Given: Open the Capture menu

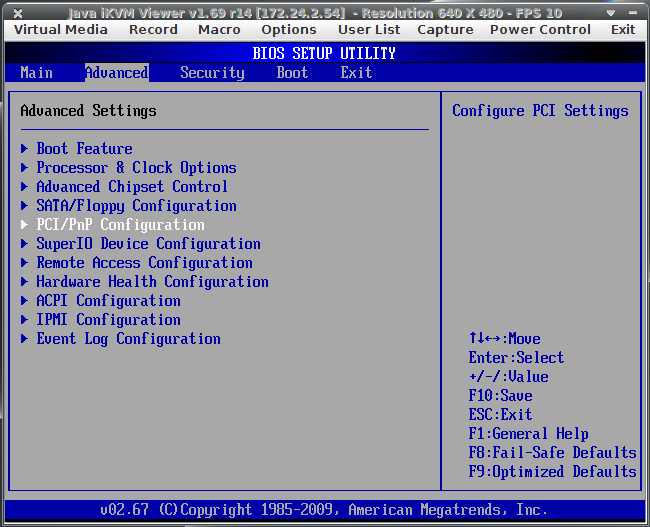Looking at the screenshot, I should click(x=445, y=30).
